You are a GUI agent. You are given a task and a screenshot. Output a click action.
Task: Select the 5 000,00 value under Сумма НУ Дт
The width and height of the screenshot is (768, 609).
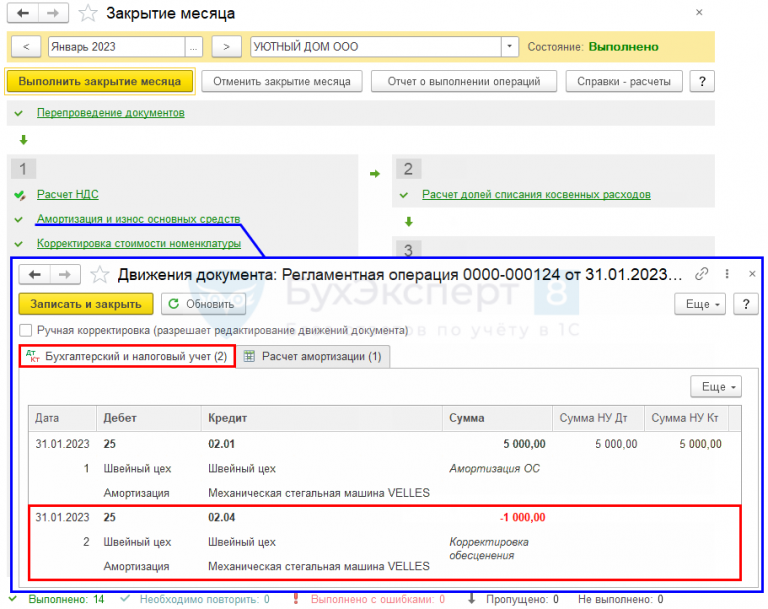[616, 444]
